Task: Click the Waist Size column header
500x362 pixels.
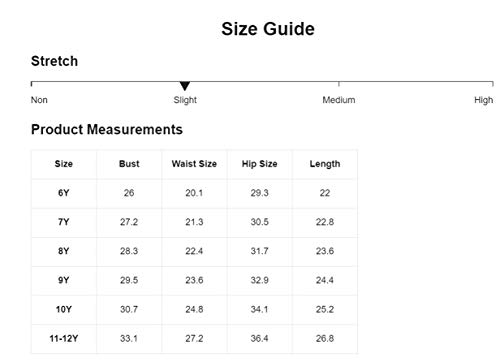Action: click(x=194, y=164)
